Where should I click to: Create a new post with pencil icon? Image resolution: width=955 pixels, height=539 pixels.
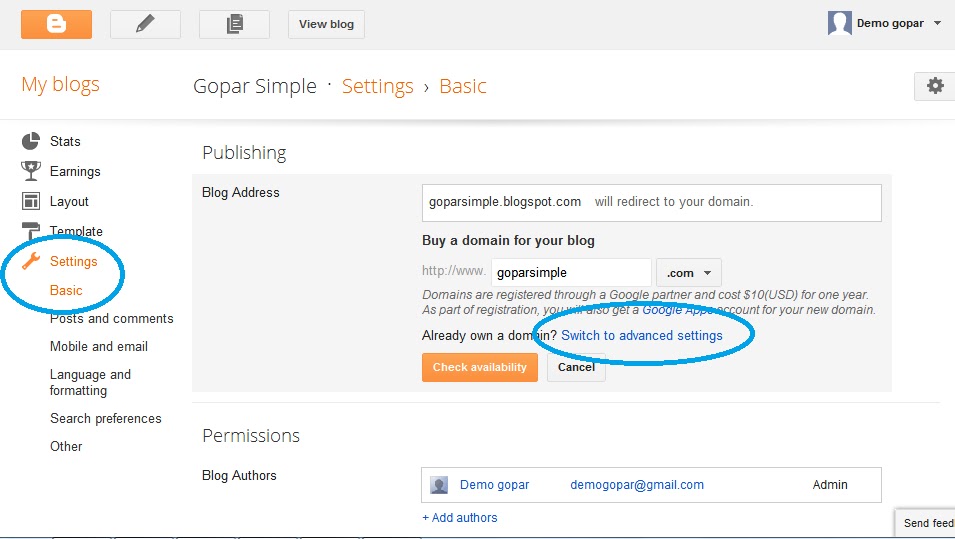point(145,24)
